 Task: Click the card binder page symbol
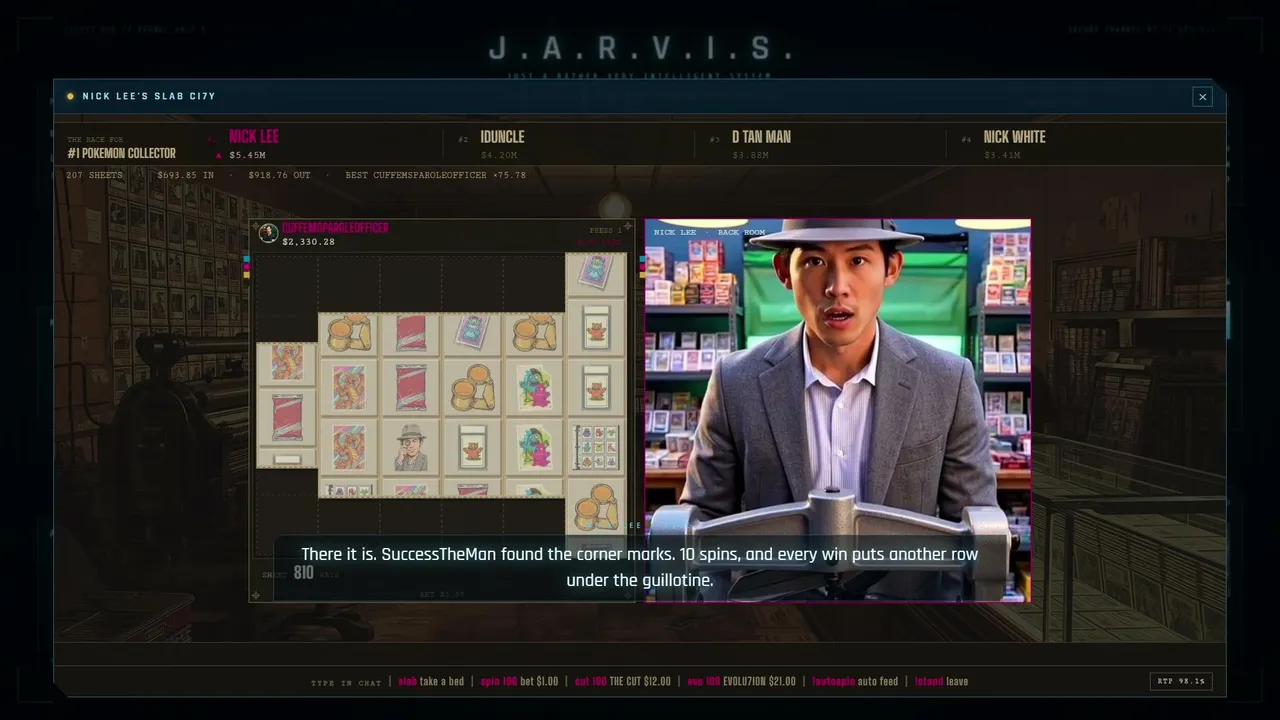pos(596,447)
